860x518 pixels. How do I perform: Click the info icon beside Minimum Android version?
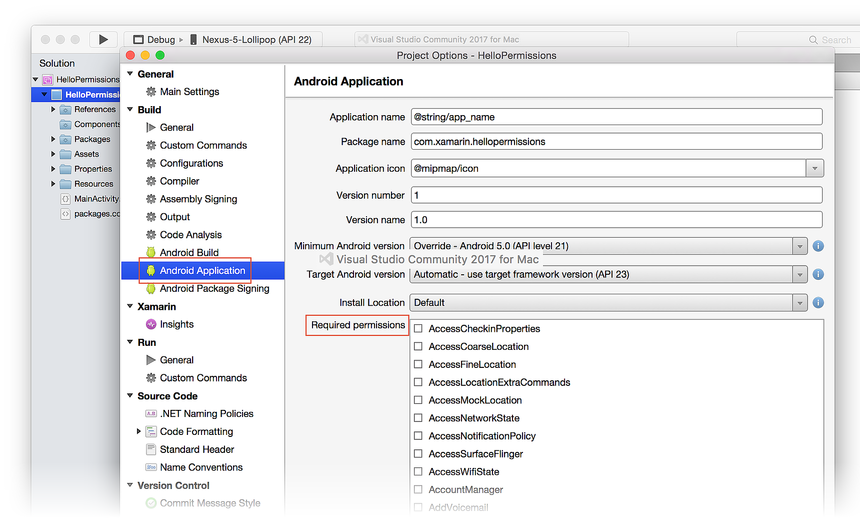tap(817, 246)
